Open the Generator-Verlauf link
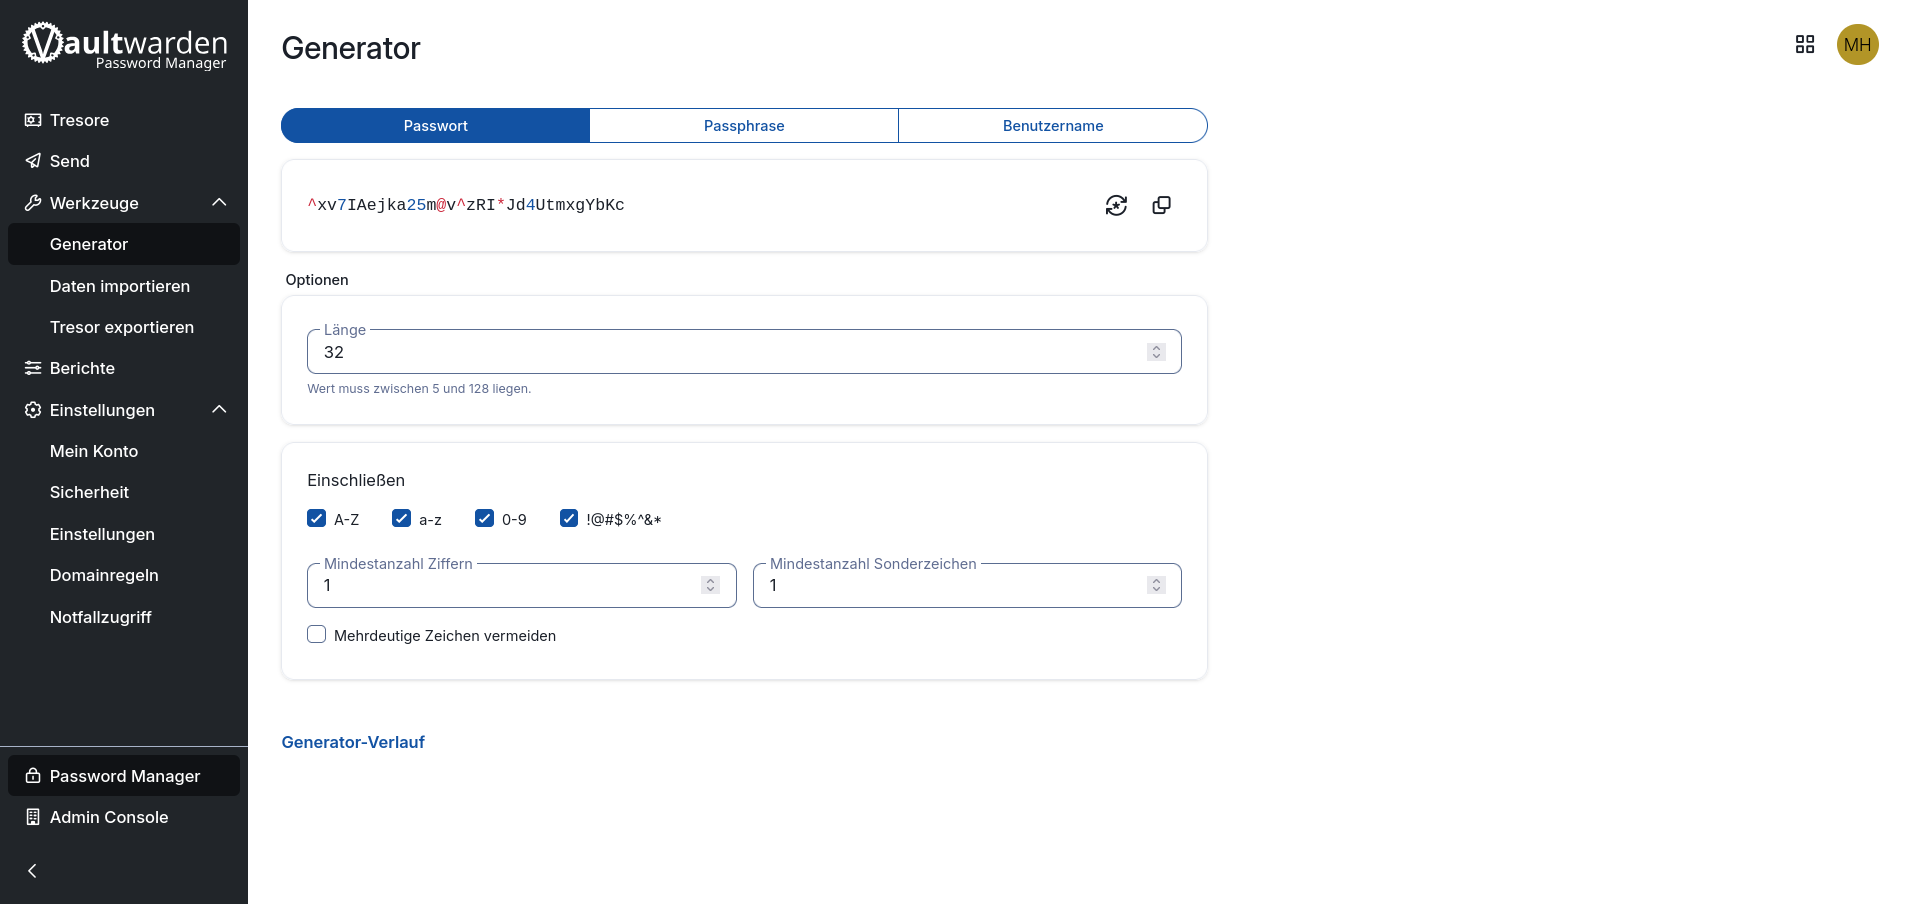This screenshot has height=904, width=1913. (353, 742)
